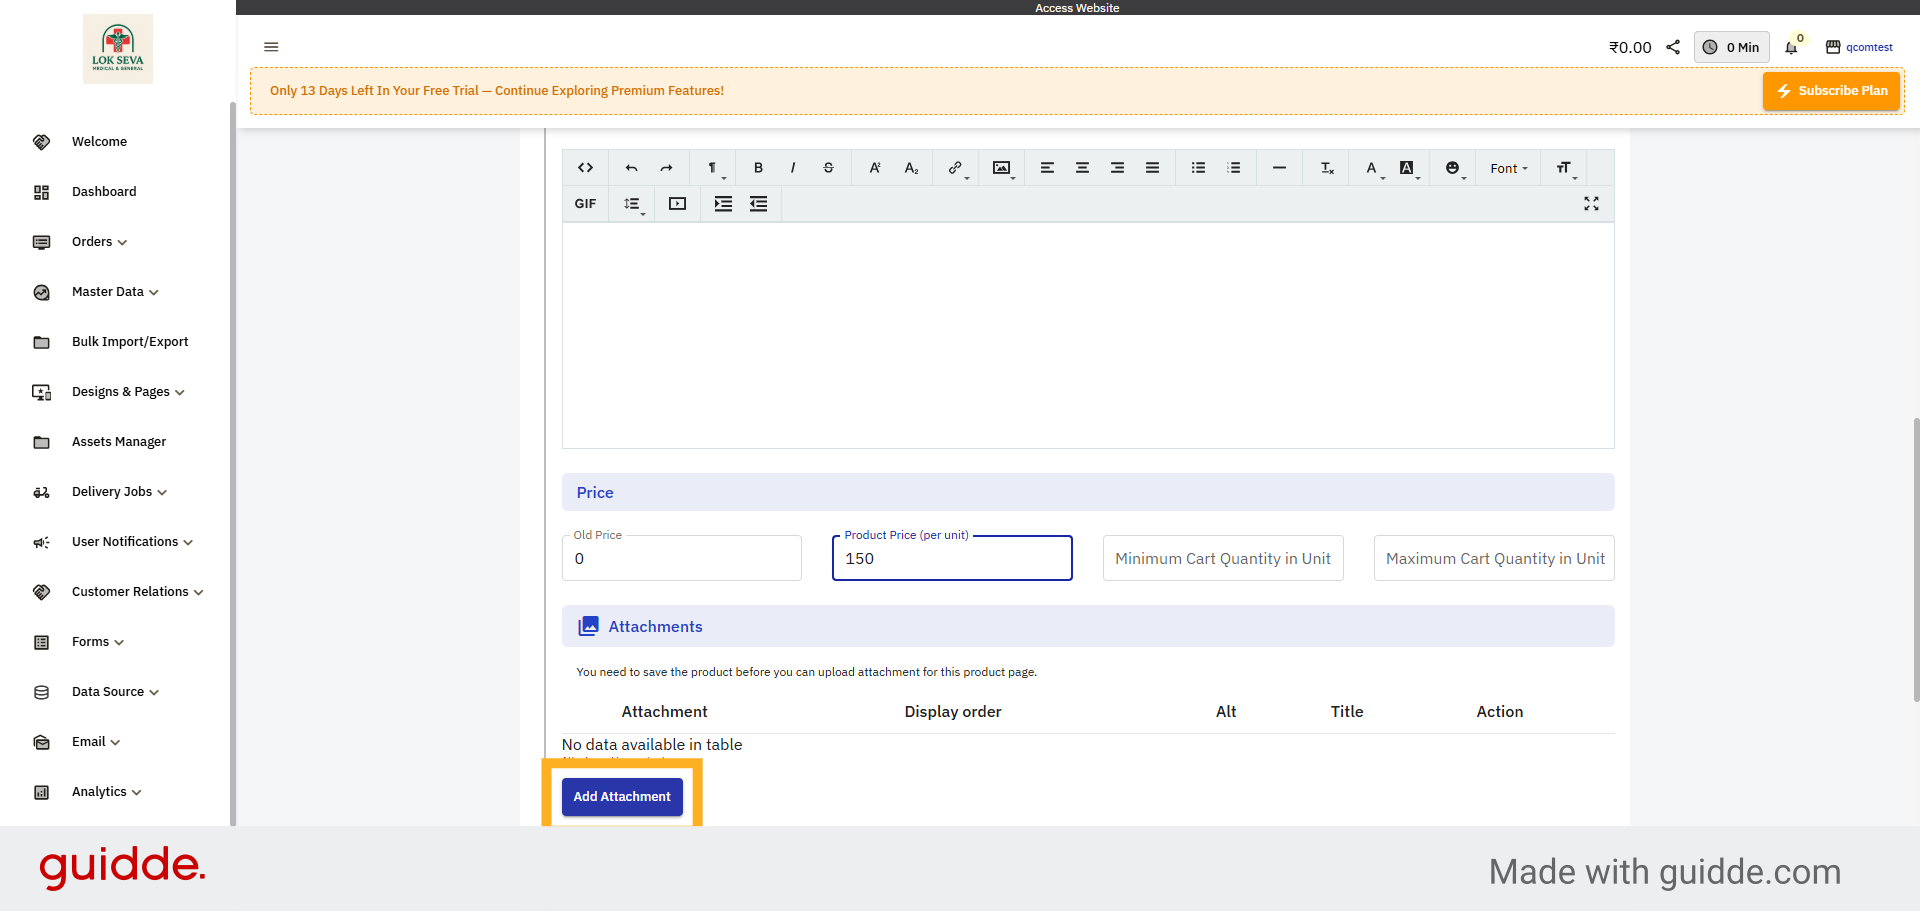Click the GIF button in the editor toolbar

(585, 204)
